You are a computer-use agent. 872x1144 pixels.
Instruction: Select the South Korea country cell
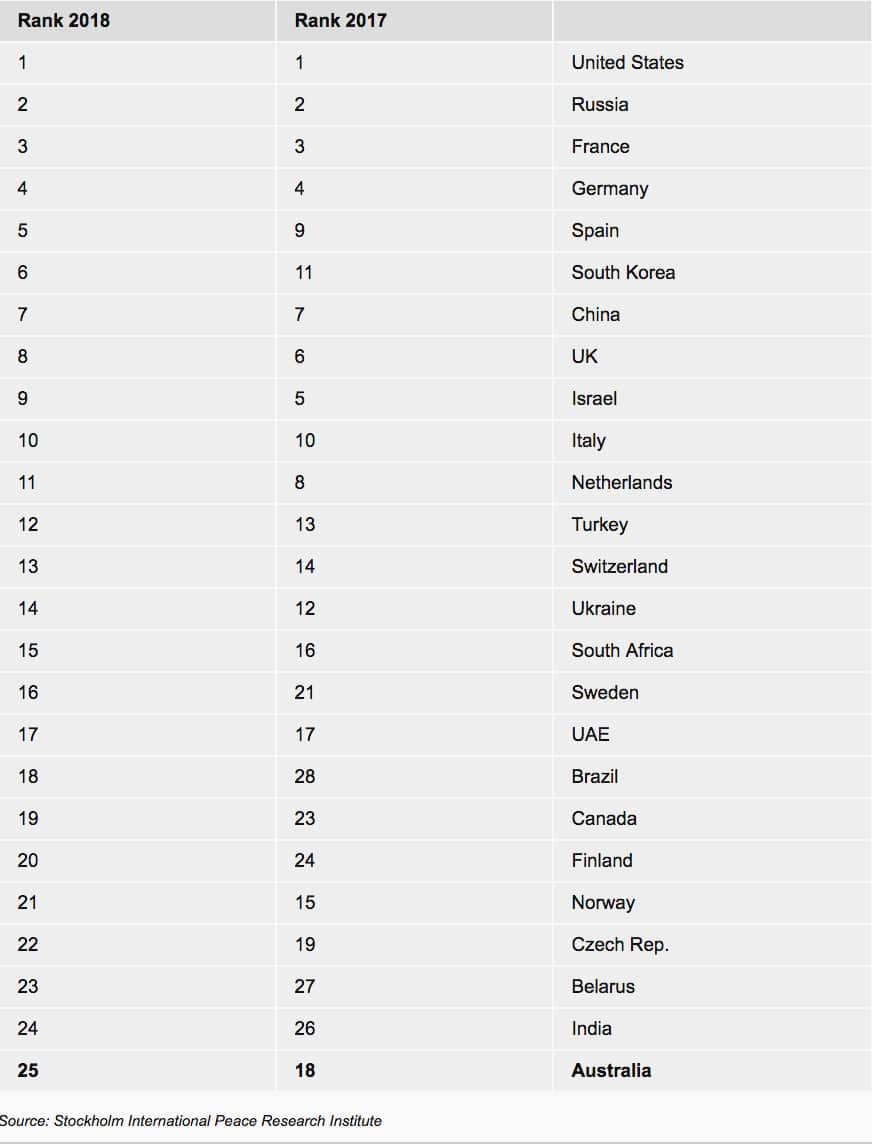click(x=623, y=272)
